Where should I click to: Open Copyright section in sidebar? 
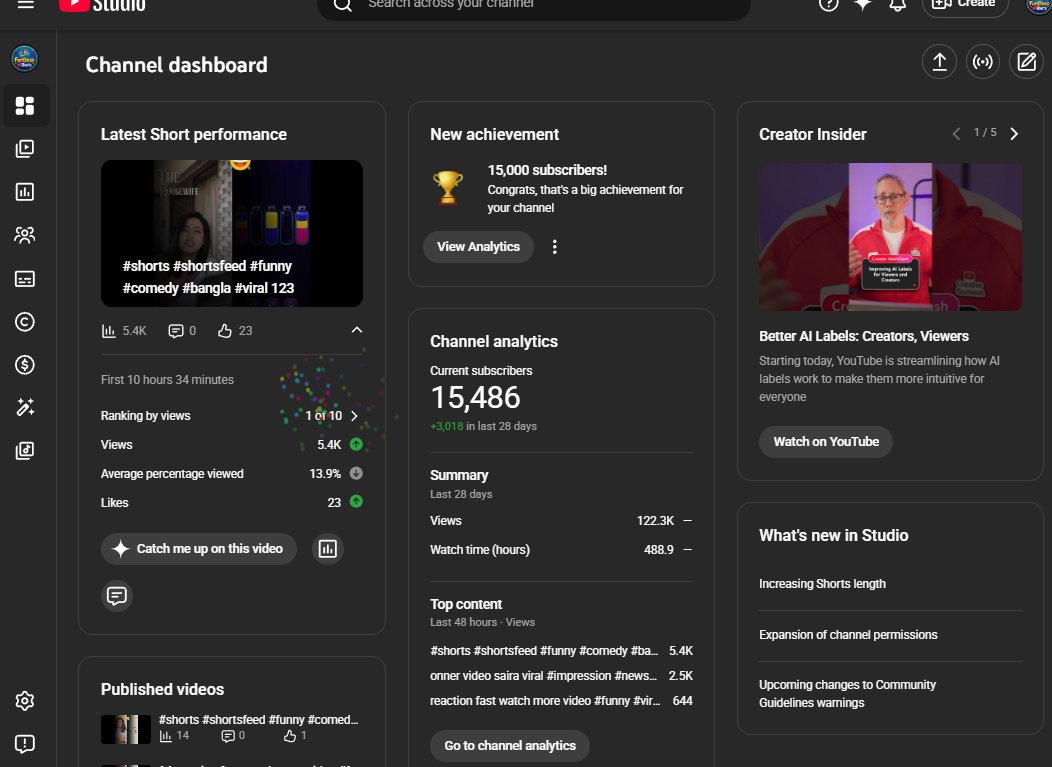point(25,321)
